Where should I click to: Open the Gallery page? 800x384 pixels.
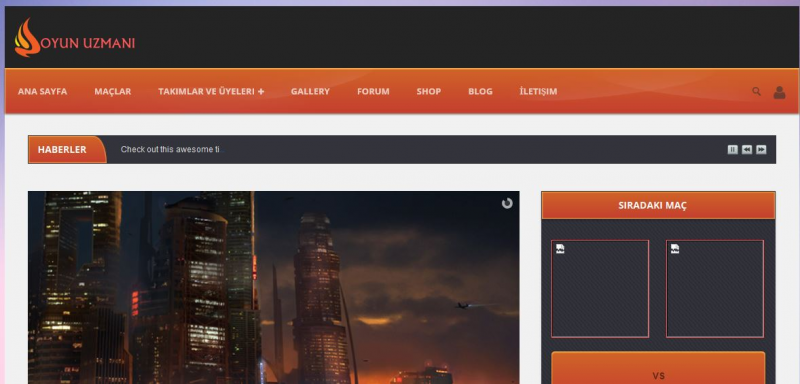point(310,91)
